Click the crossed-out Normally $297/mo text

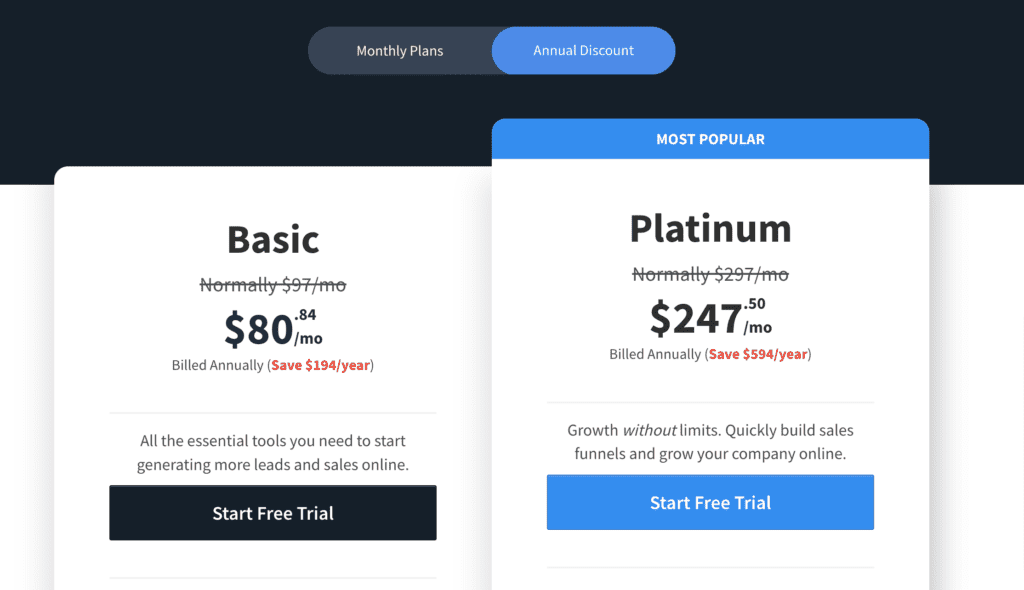[x=711, y=274]
